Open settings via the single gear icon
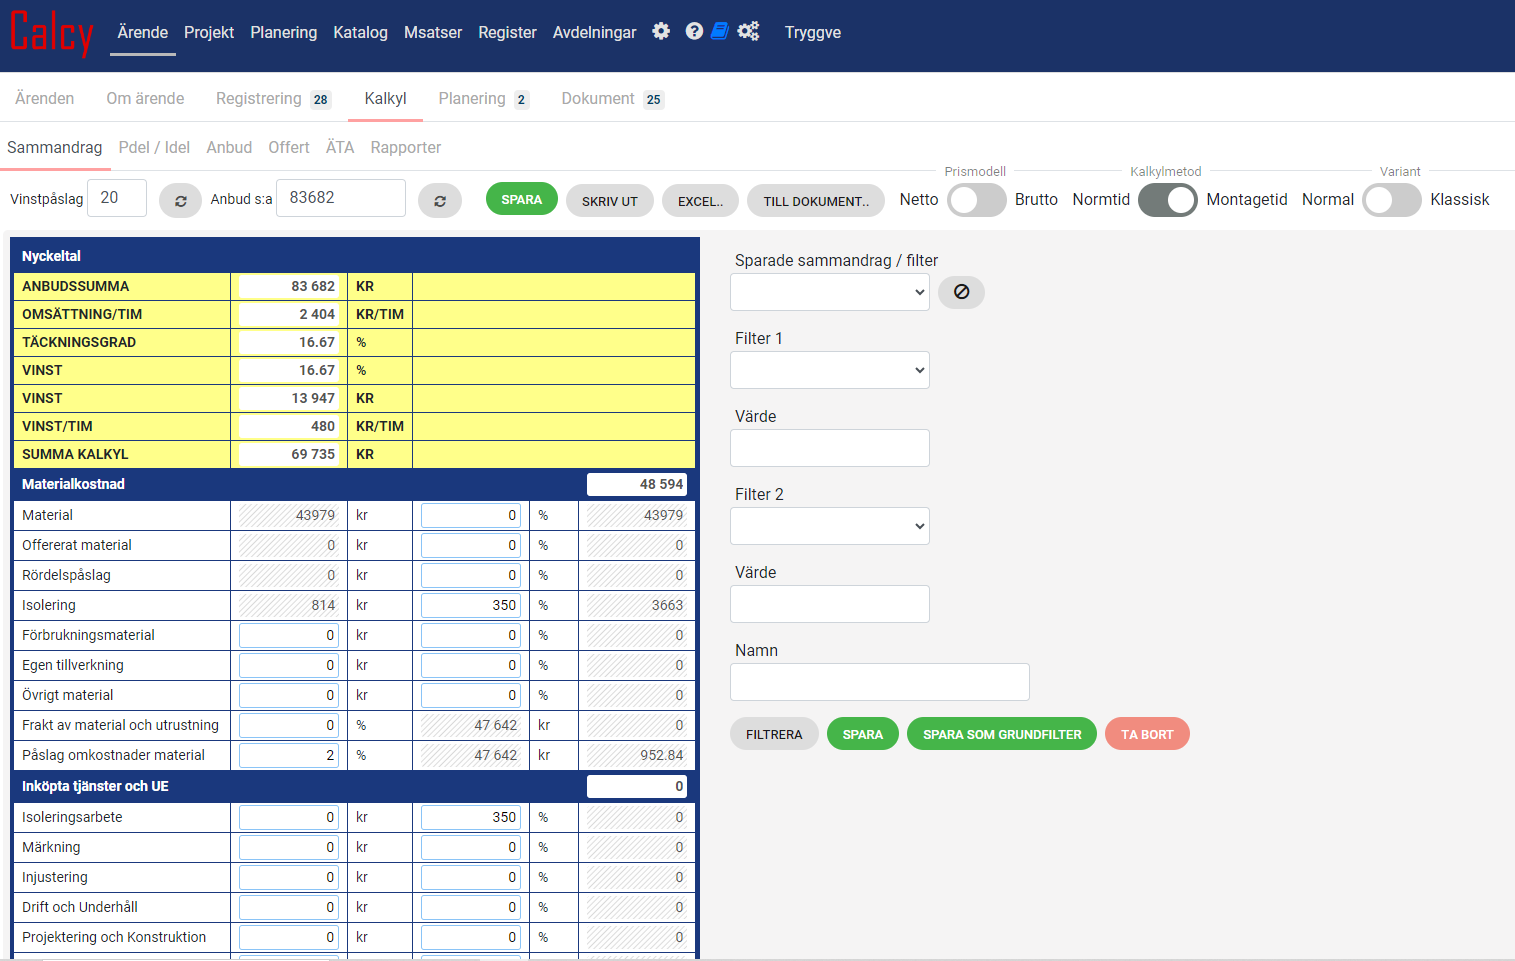Viewport: 1515px width, 961px height. pyautogui.click(x=661, y=32)
